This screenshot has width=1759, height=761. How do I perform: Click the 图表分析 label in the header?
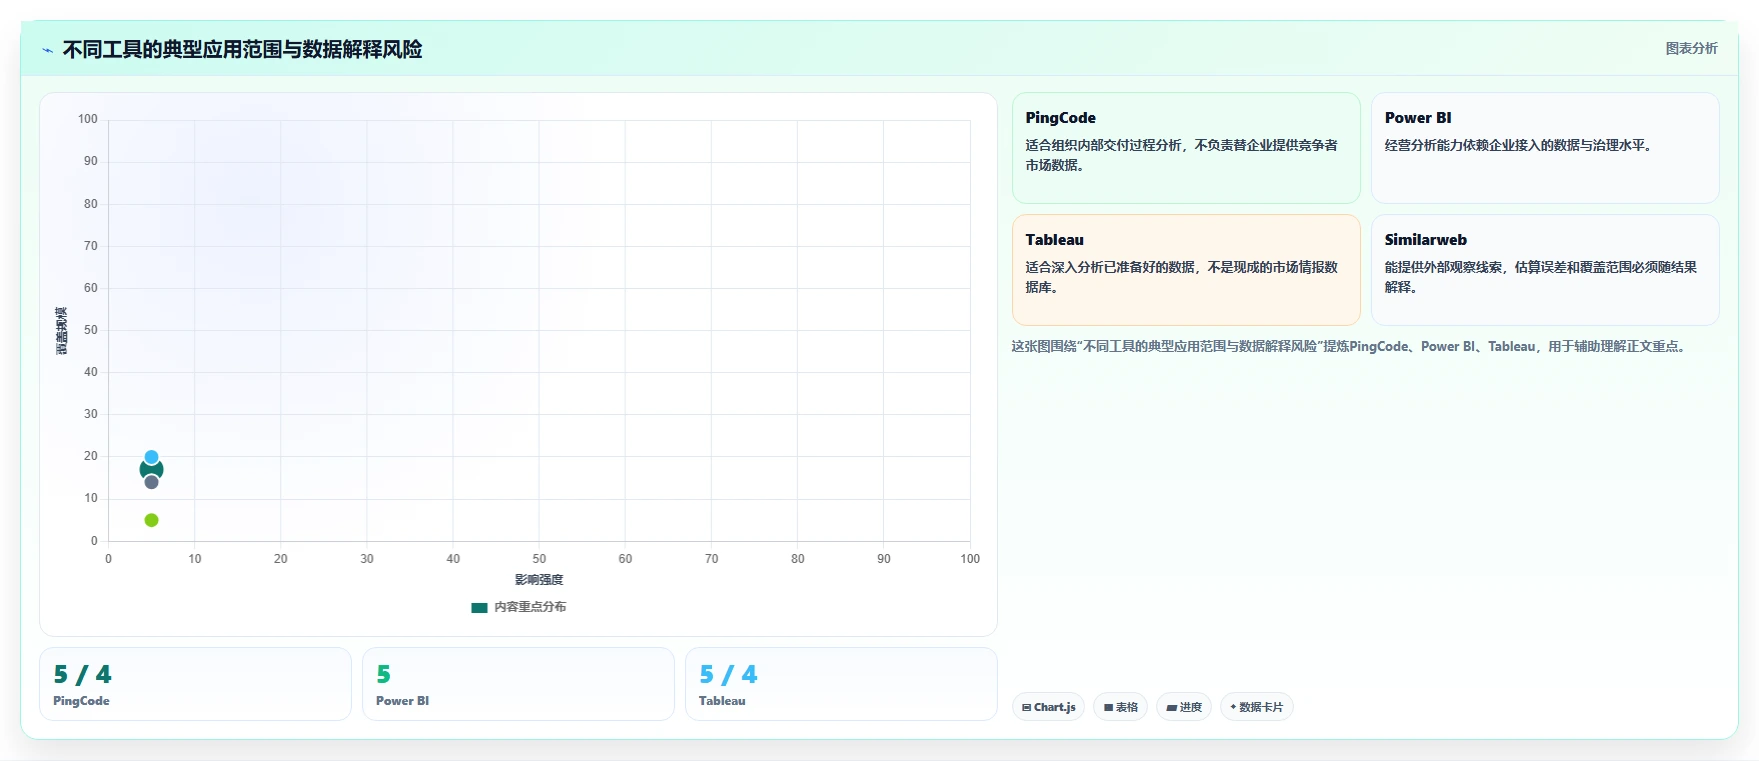(1691, 48)
